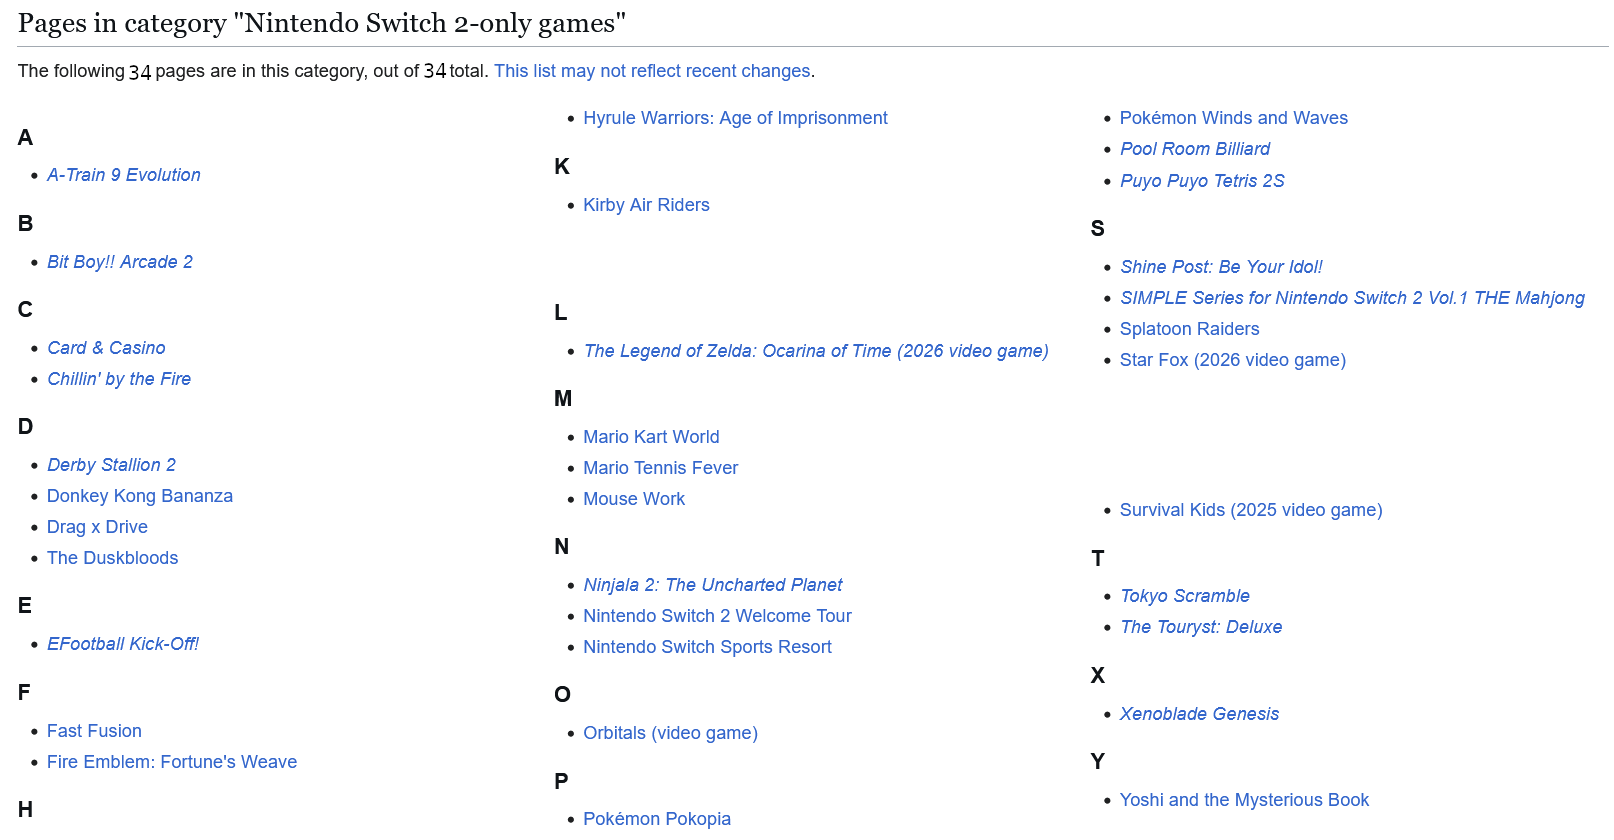Go to Kirby Air Riders article
The width and height of the screenshot is (1614, 840).
tap(646, 205)
